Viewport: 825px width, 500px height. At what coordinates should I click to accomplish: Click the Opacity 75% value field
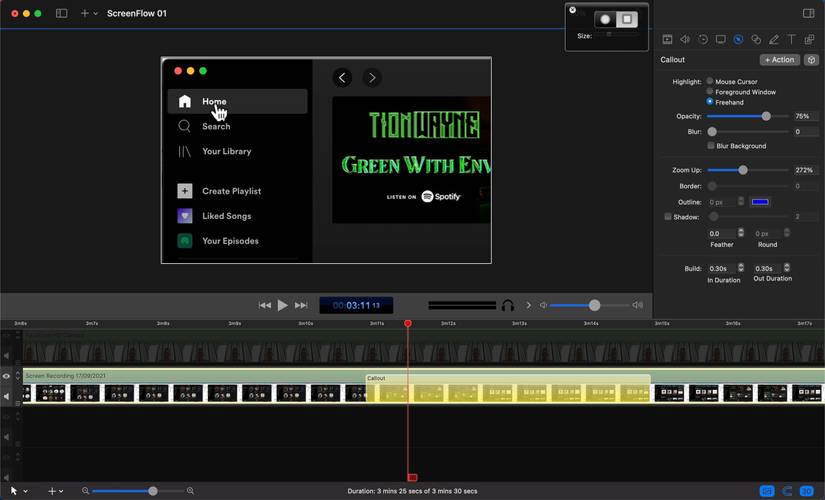tap(806, 116)
